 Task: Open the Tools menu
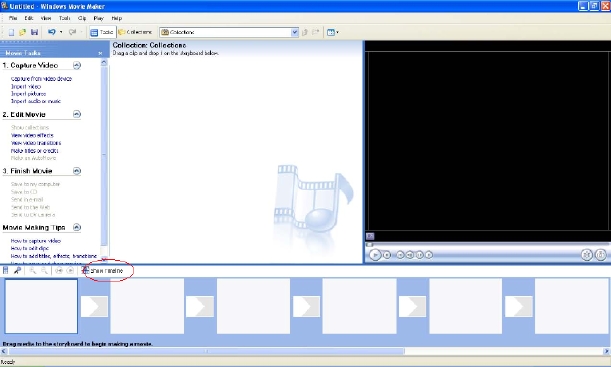tap(64, 18)
